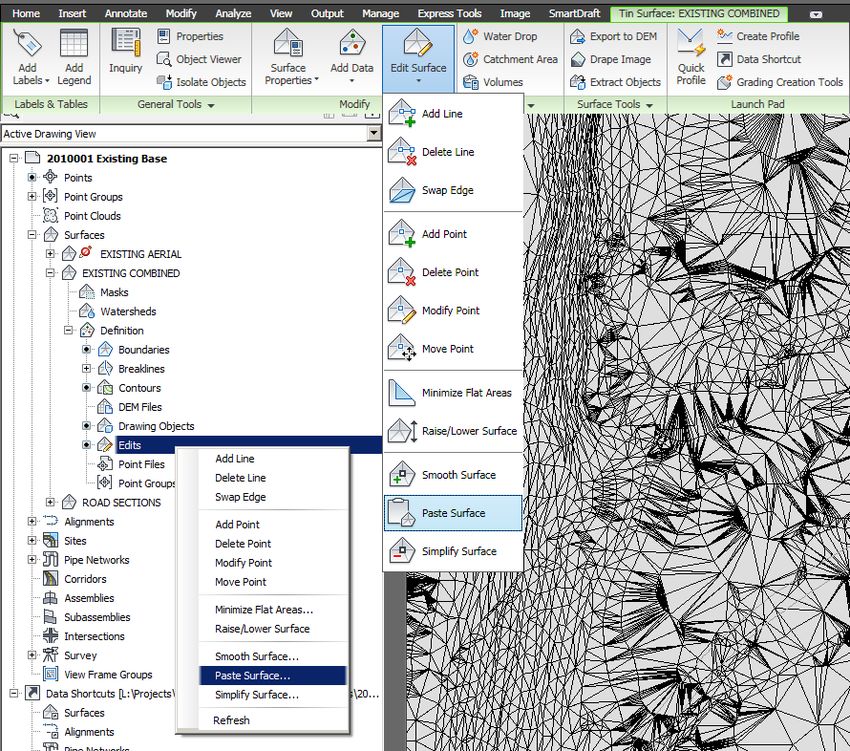
Task: Choose Swap Edge in Edit Surface dropdown
Action: (x=453, y=190)
